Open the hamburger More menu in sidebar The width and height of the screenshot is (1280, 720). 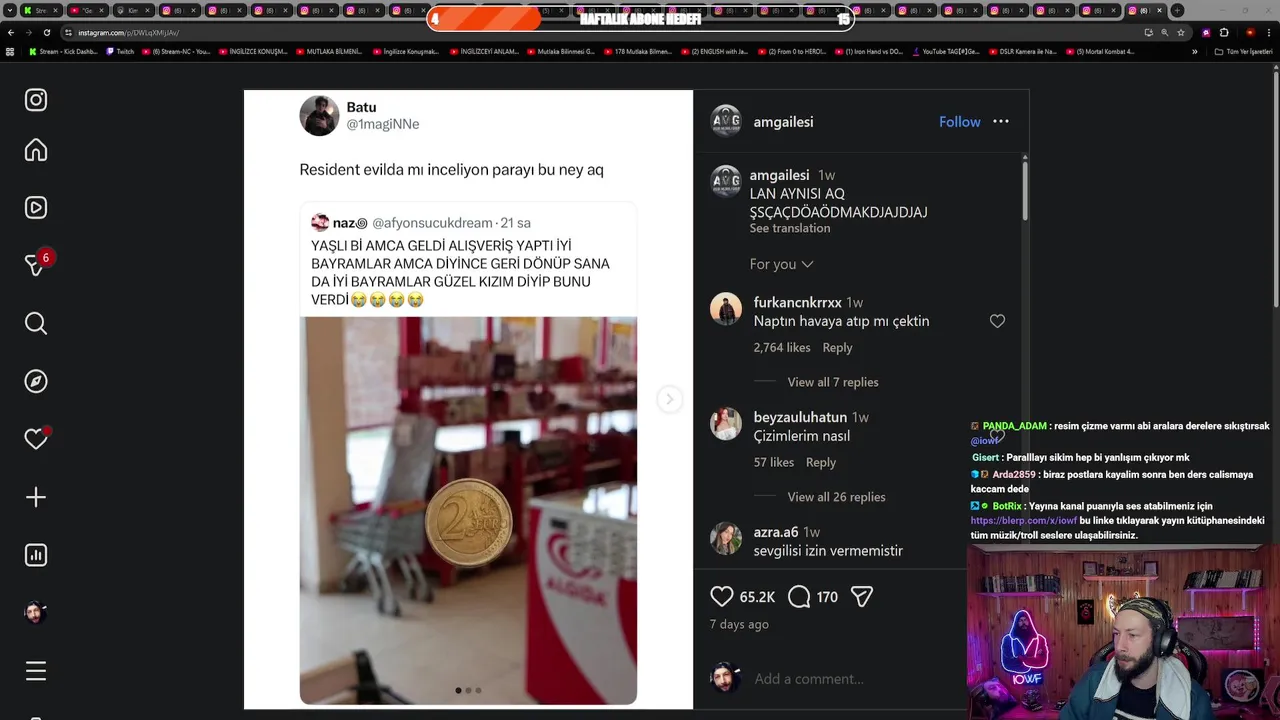pos(36,671)
